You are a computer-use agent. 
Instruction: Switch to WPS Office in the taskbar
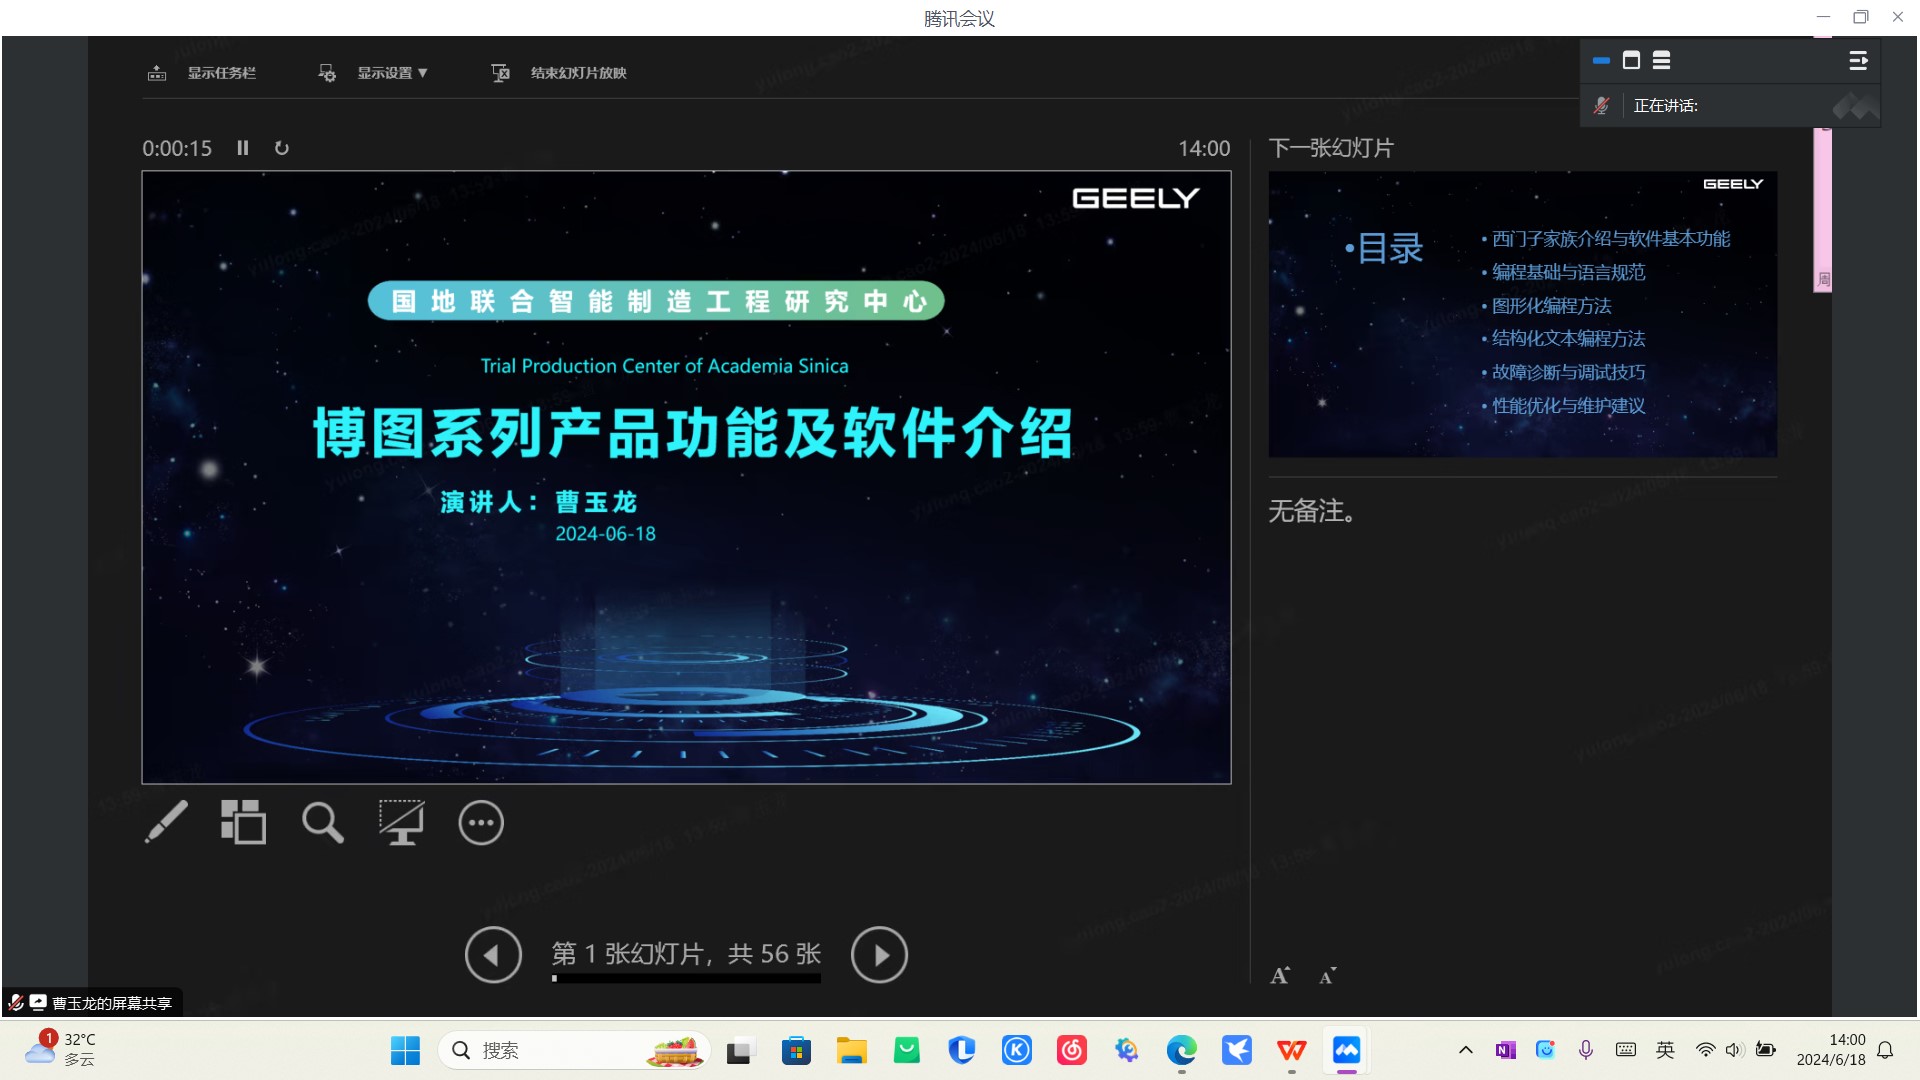pos(1292,1050)
